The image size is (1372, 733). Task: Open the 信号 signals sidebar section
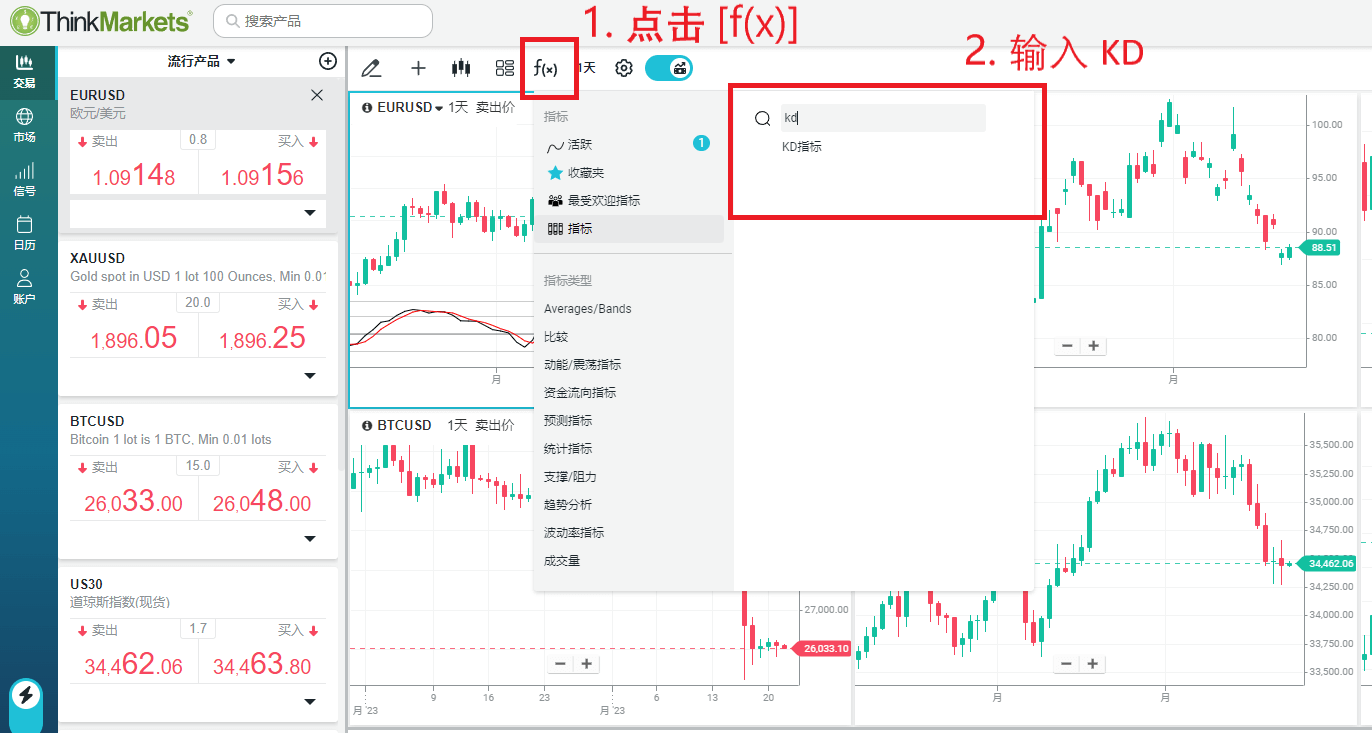[x=25, y=180]
